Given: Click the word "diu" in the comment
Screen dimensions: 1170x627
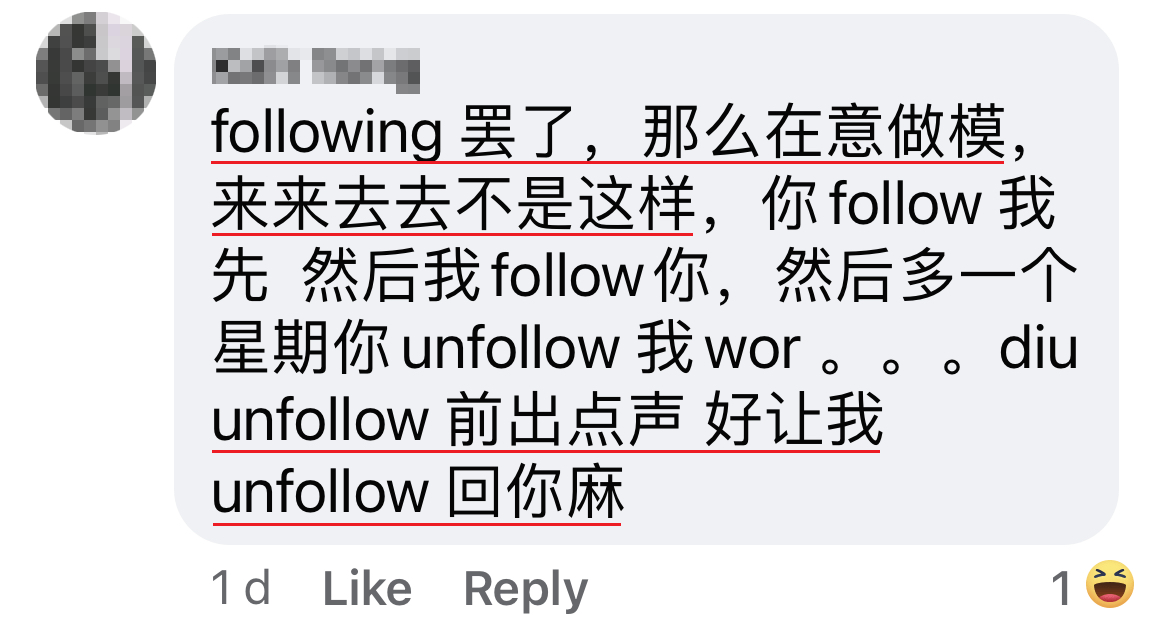Looking at the screenshot, I should pos(1039,349).
